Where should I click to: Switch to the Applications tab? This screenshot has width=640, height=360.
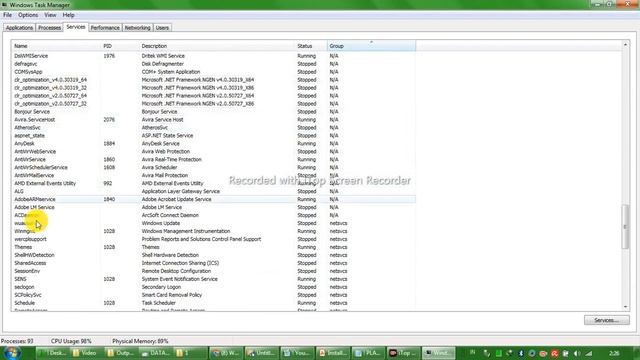pos(19,28)
